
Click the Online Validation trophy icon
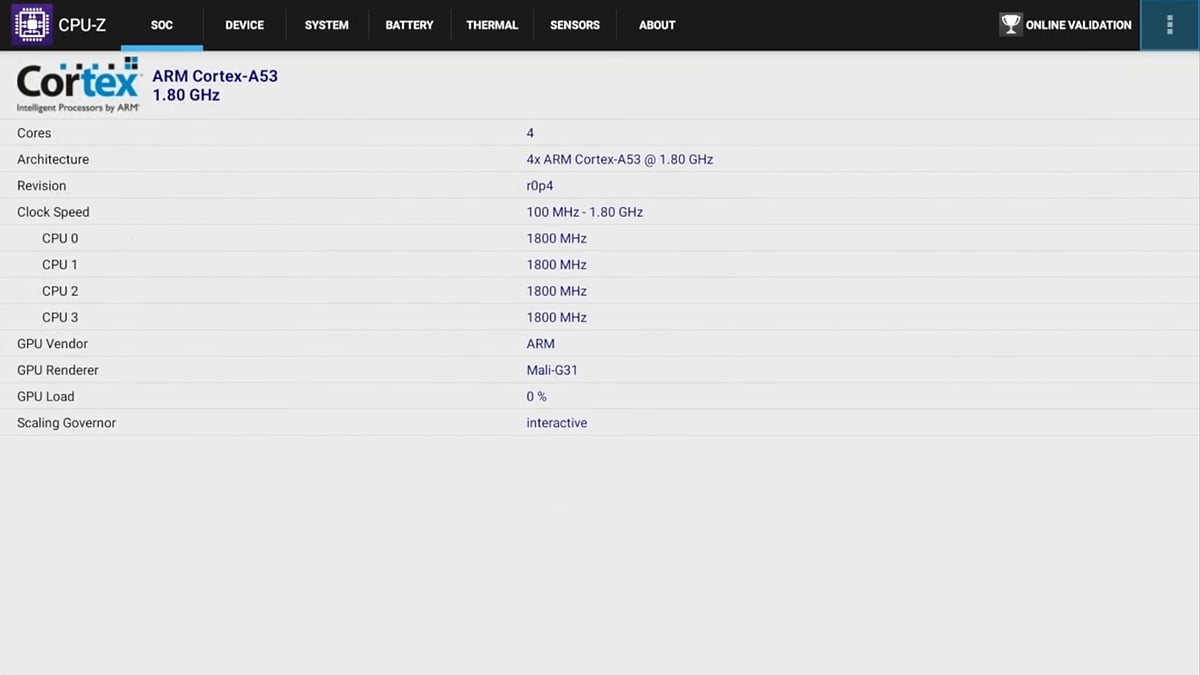click(x=1011, y=25)
